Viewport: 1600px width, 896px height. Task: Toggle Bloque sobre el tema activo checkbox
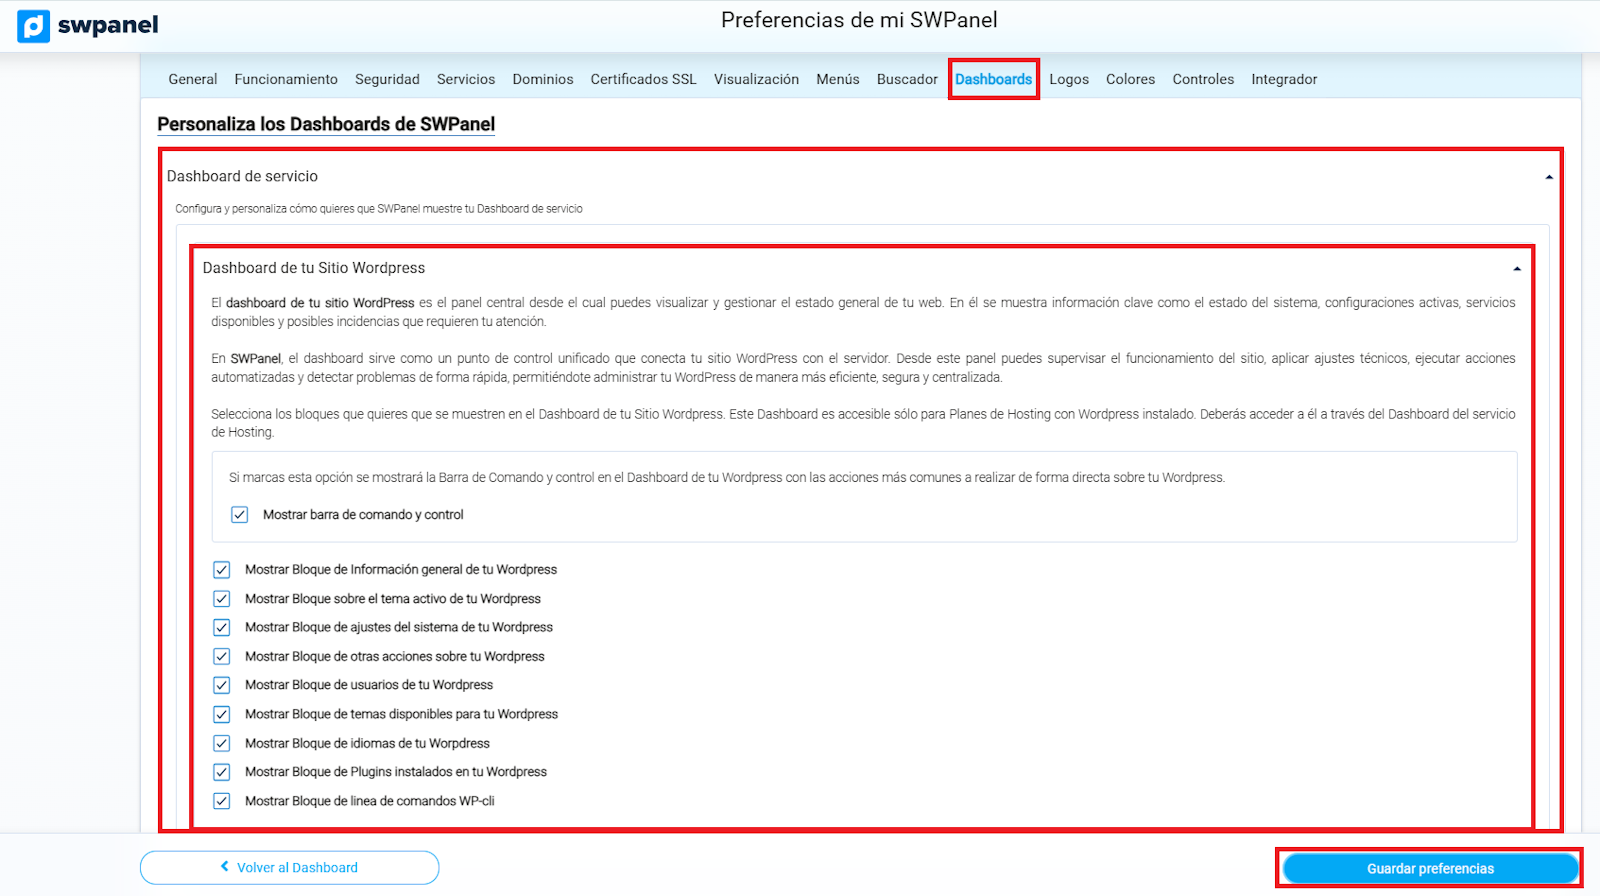pyautogui.click(x=222, y=599)
